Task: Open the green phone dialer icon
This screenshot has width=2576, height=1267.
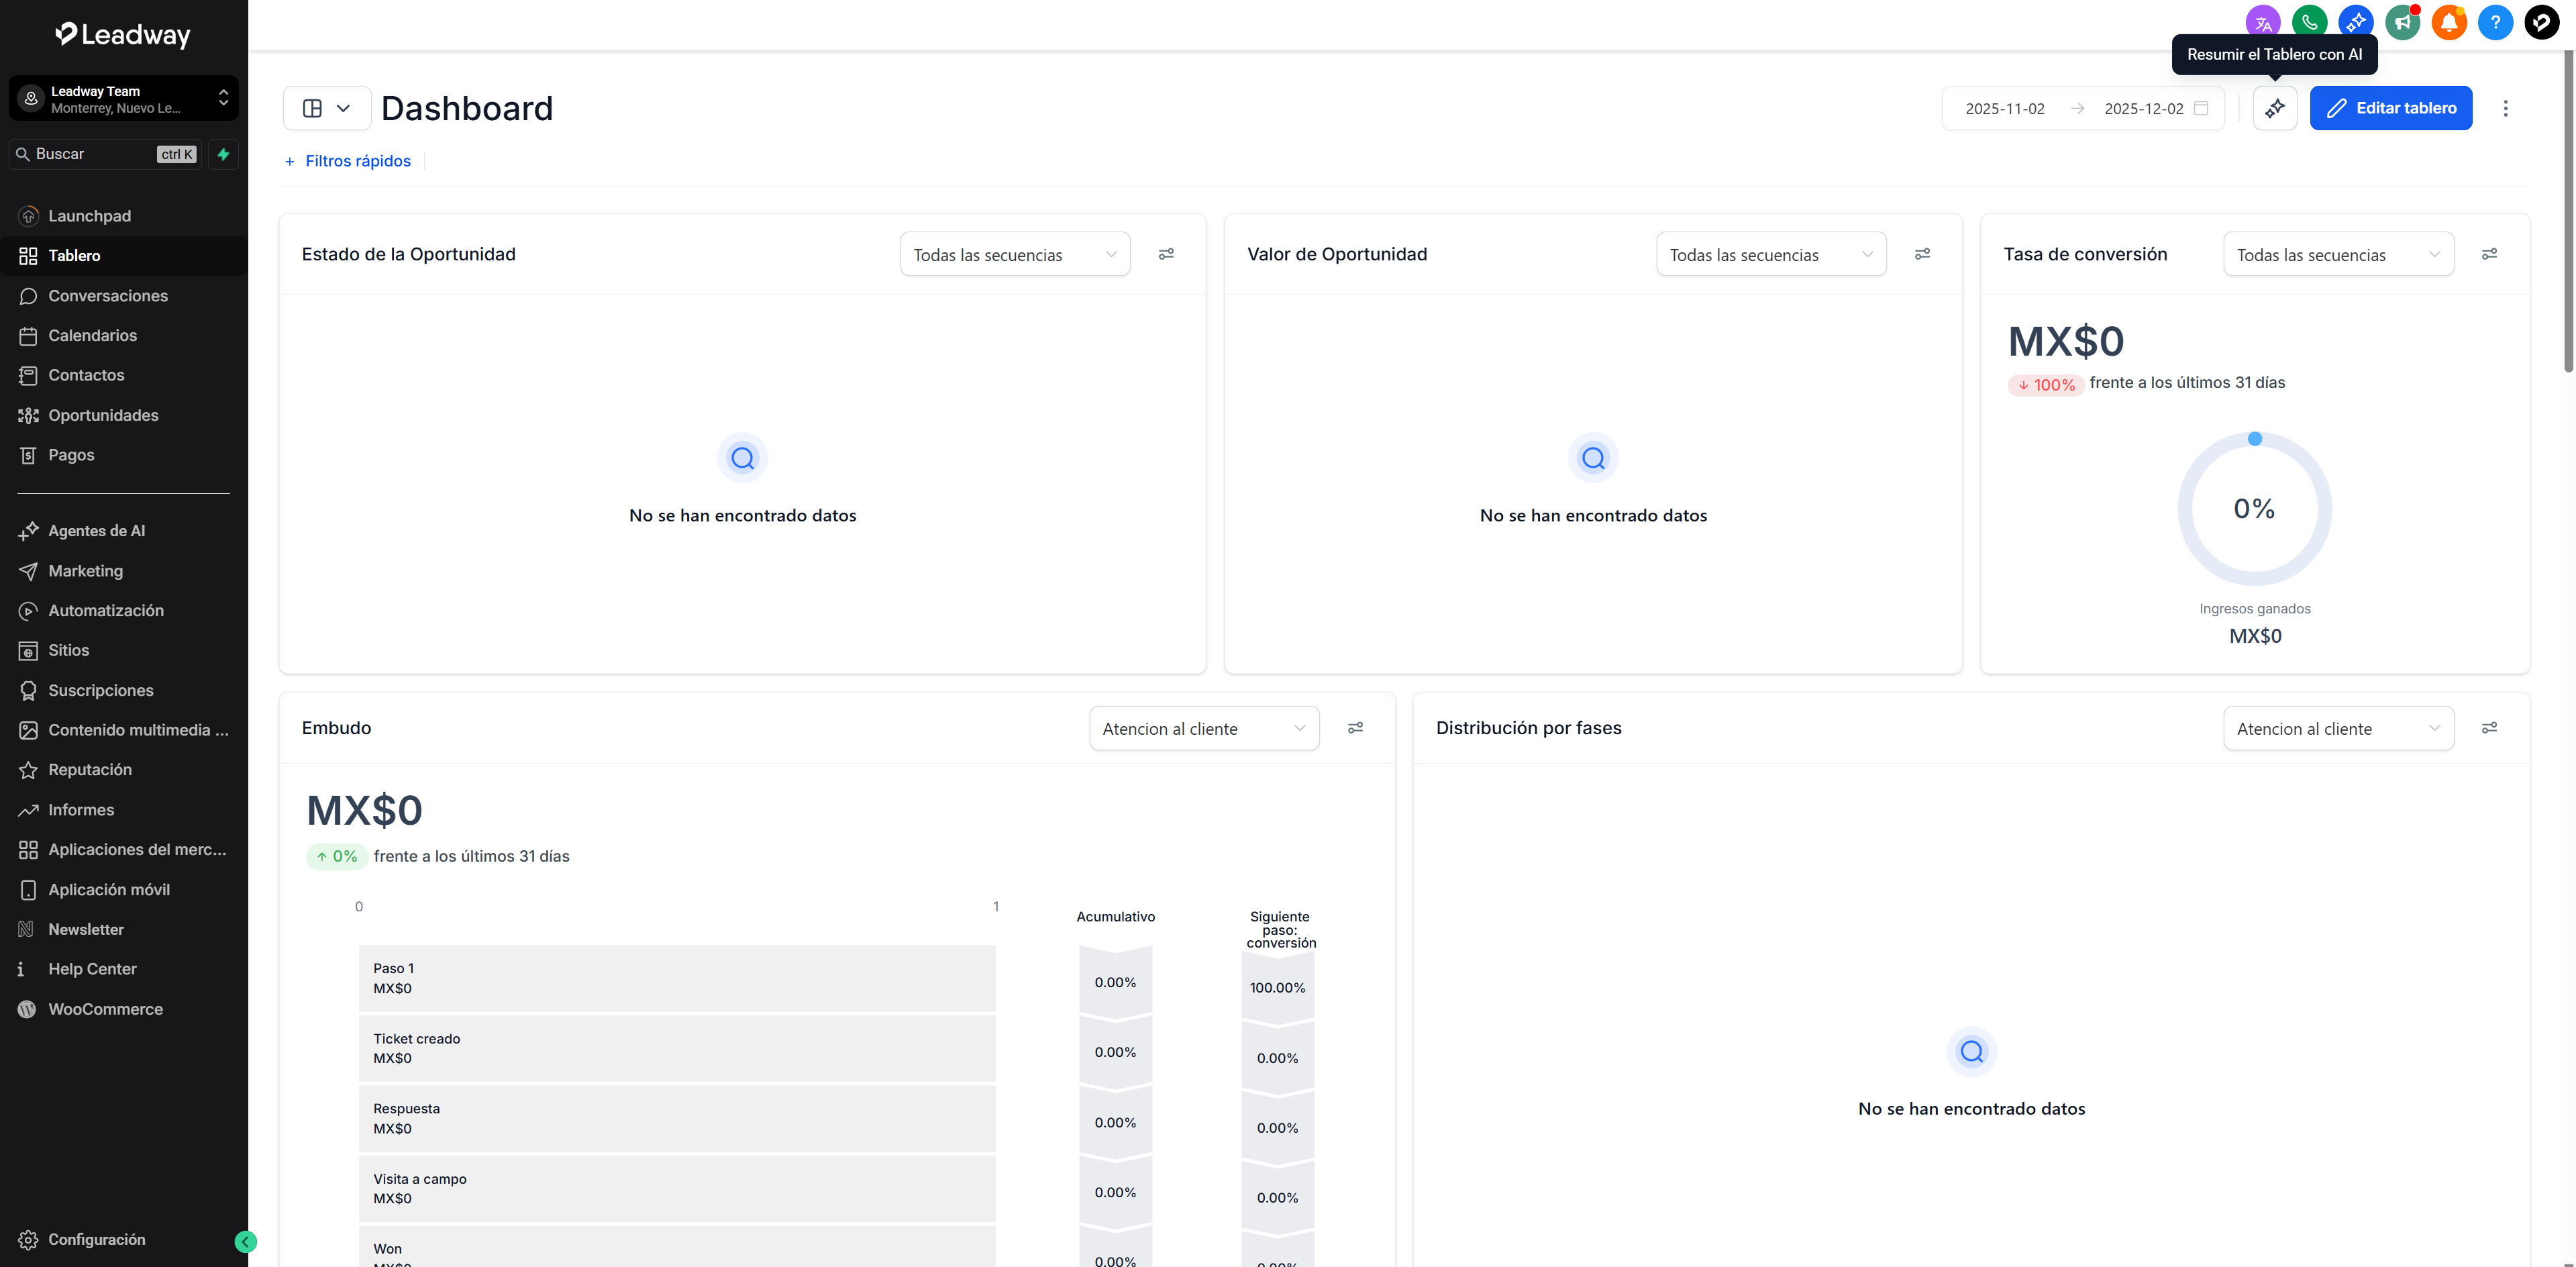Action: click(2309, 22)
